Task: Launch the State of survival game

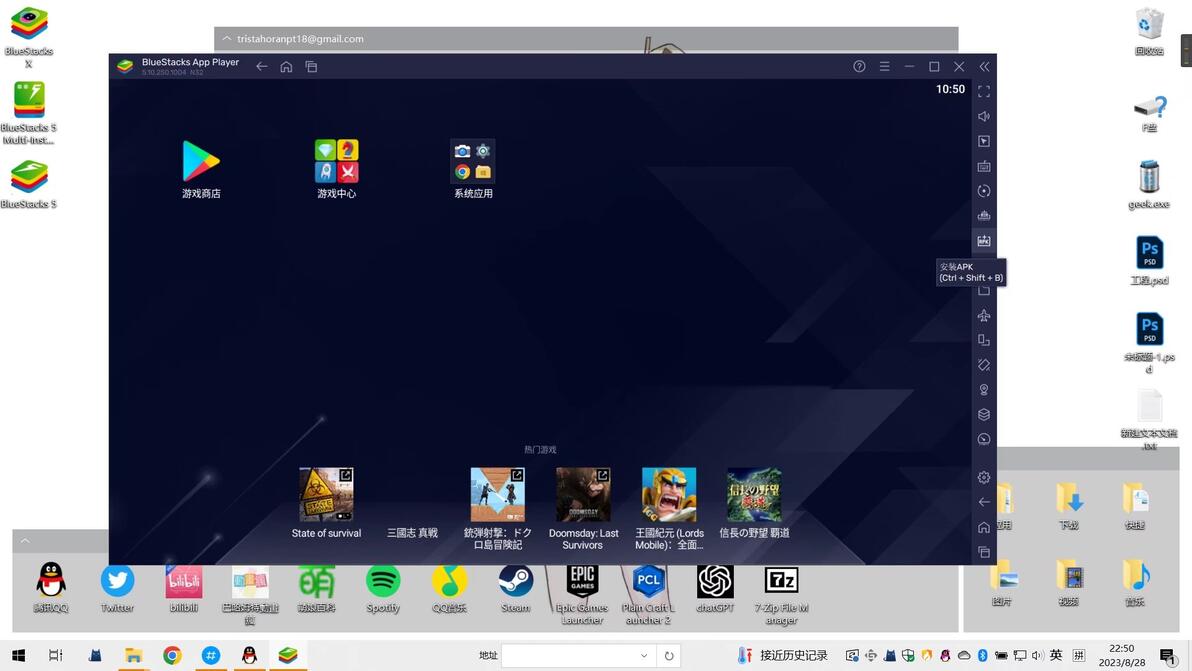Action: (326, 502)
